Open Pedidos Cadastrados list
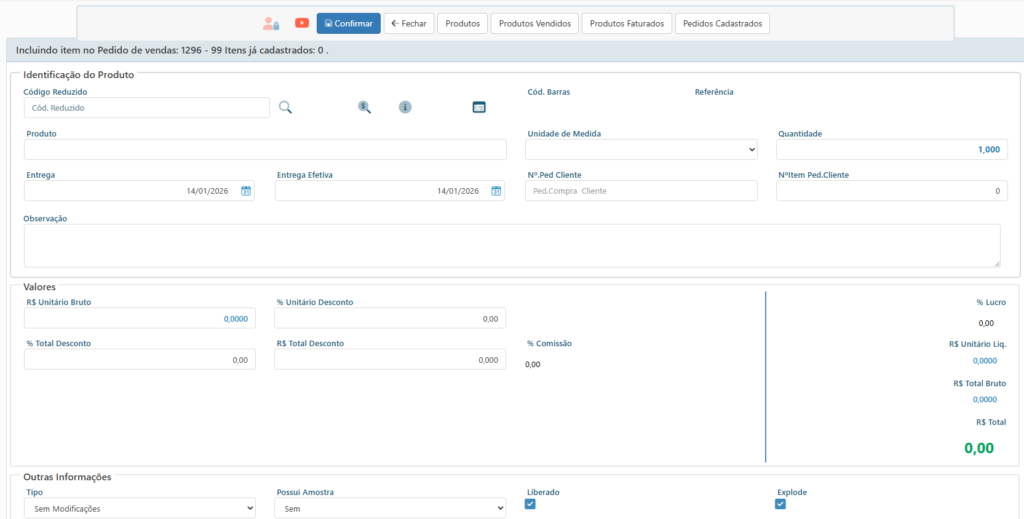The height and width of the screenshot is (519, 1024). [722, 23]
